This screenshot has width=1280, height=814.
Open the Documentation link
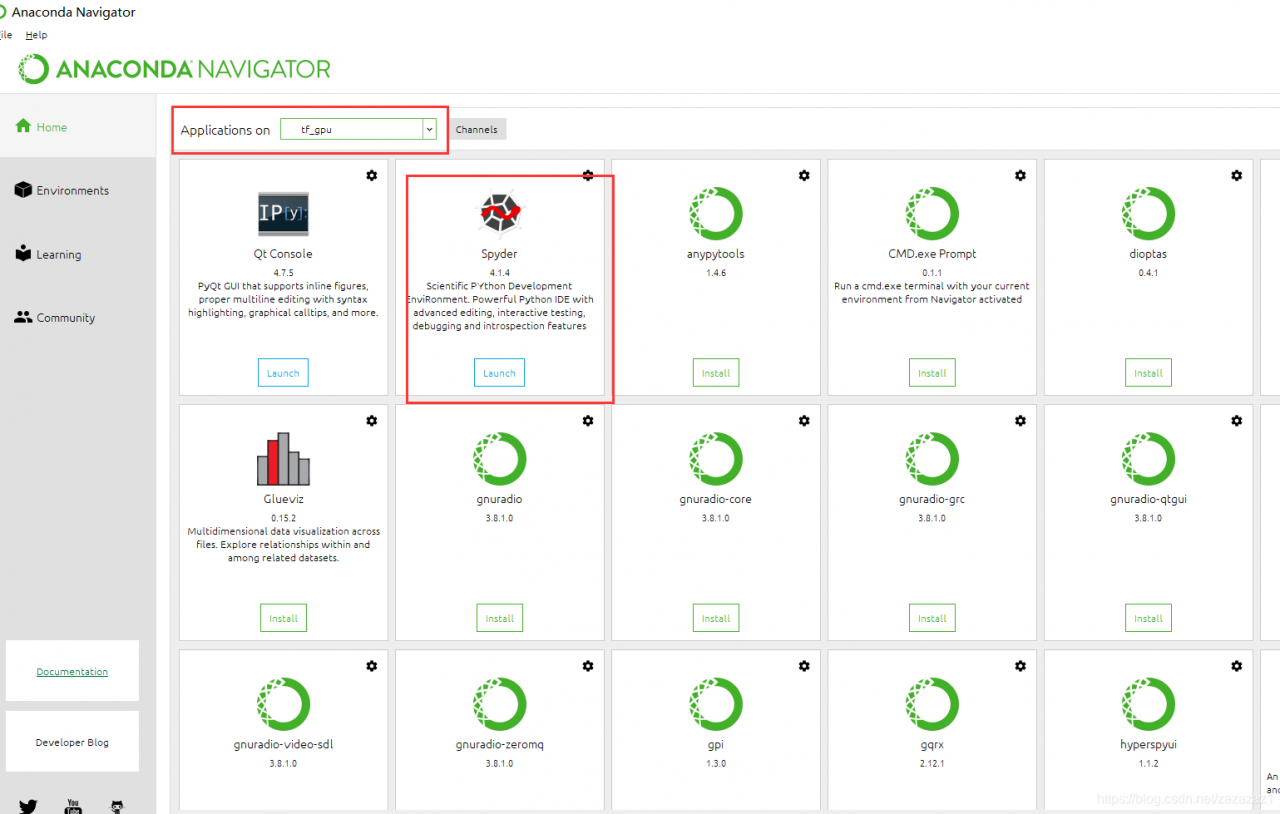[72, 671]
